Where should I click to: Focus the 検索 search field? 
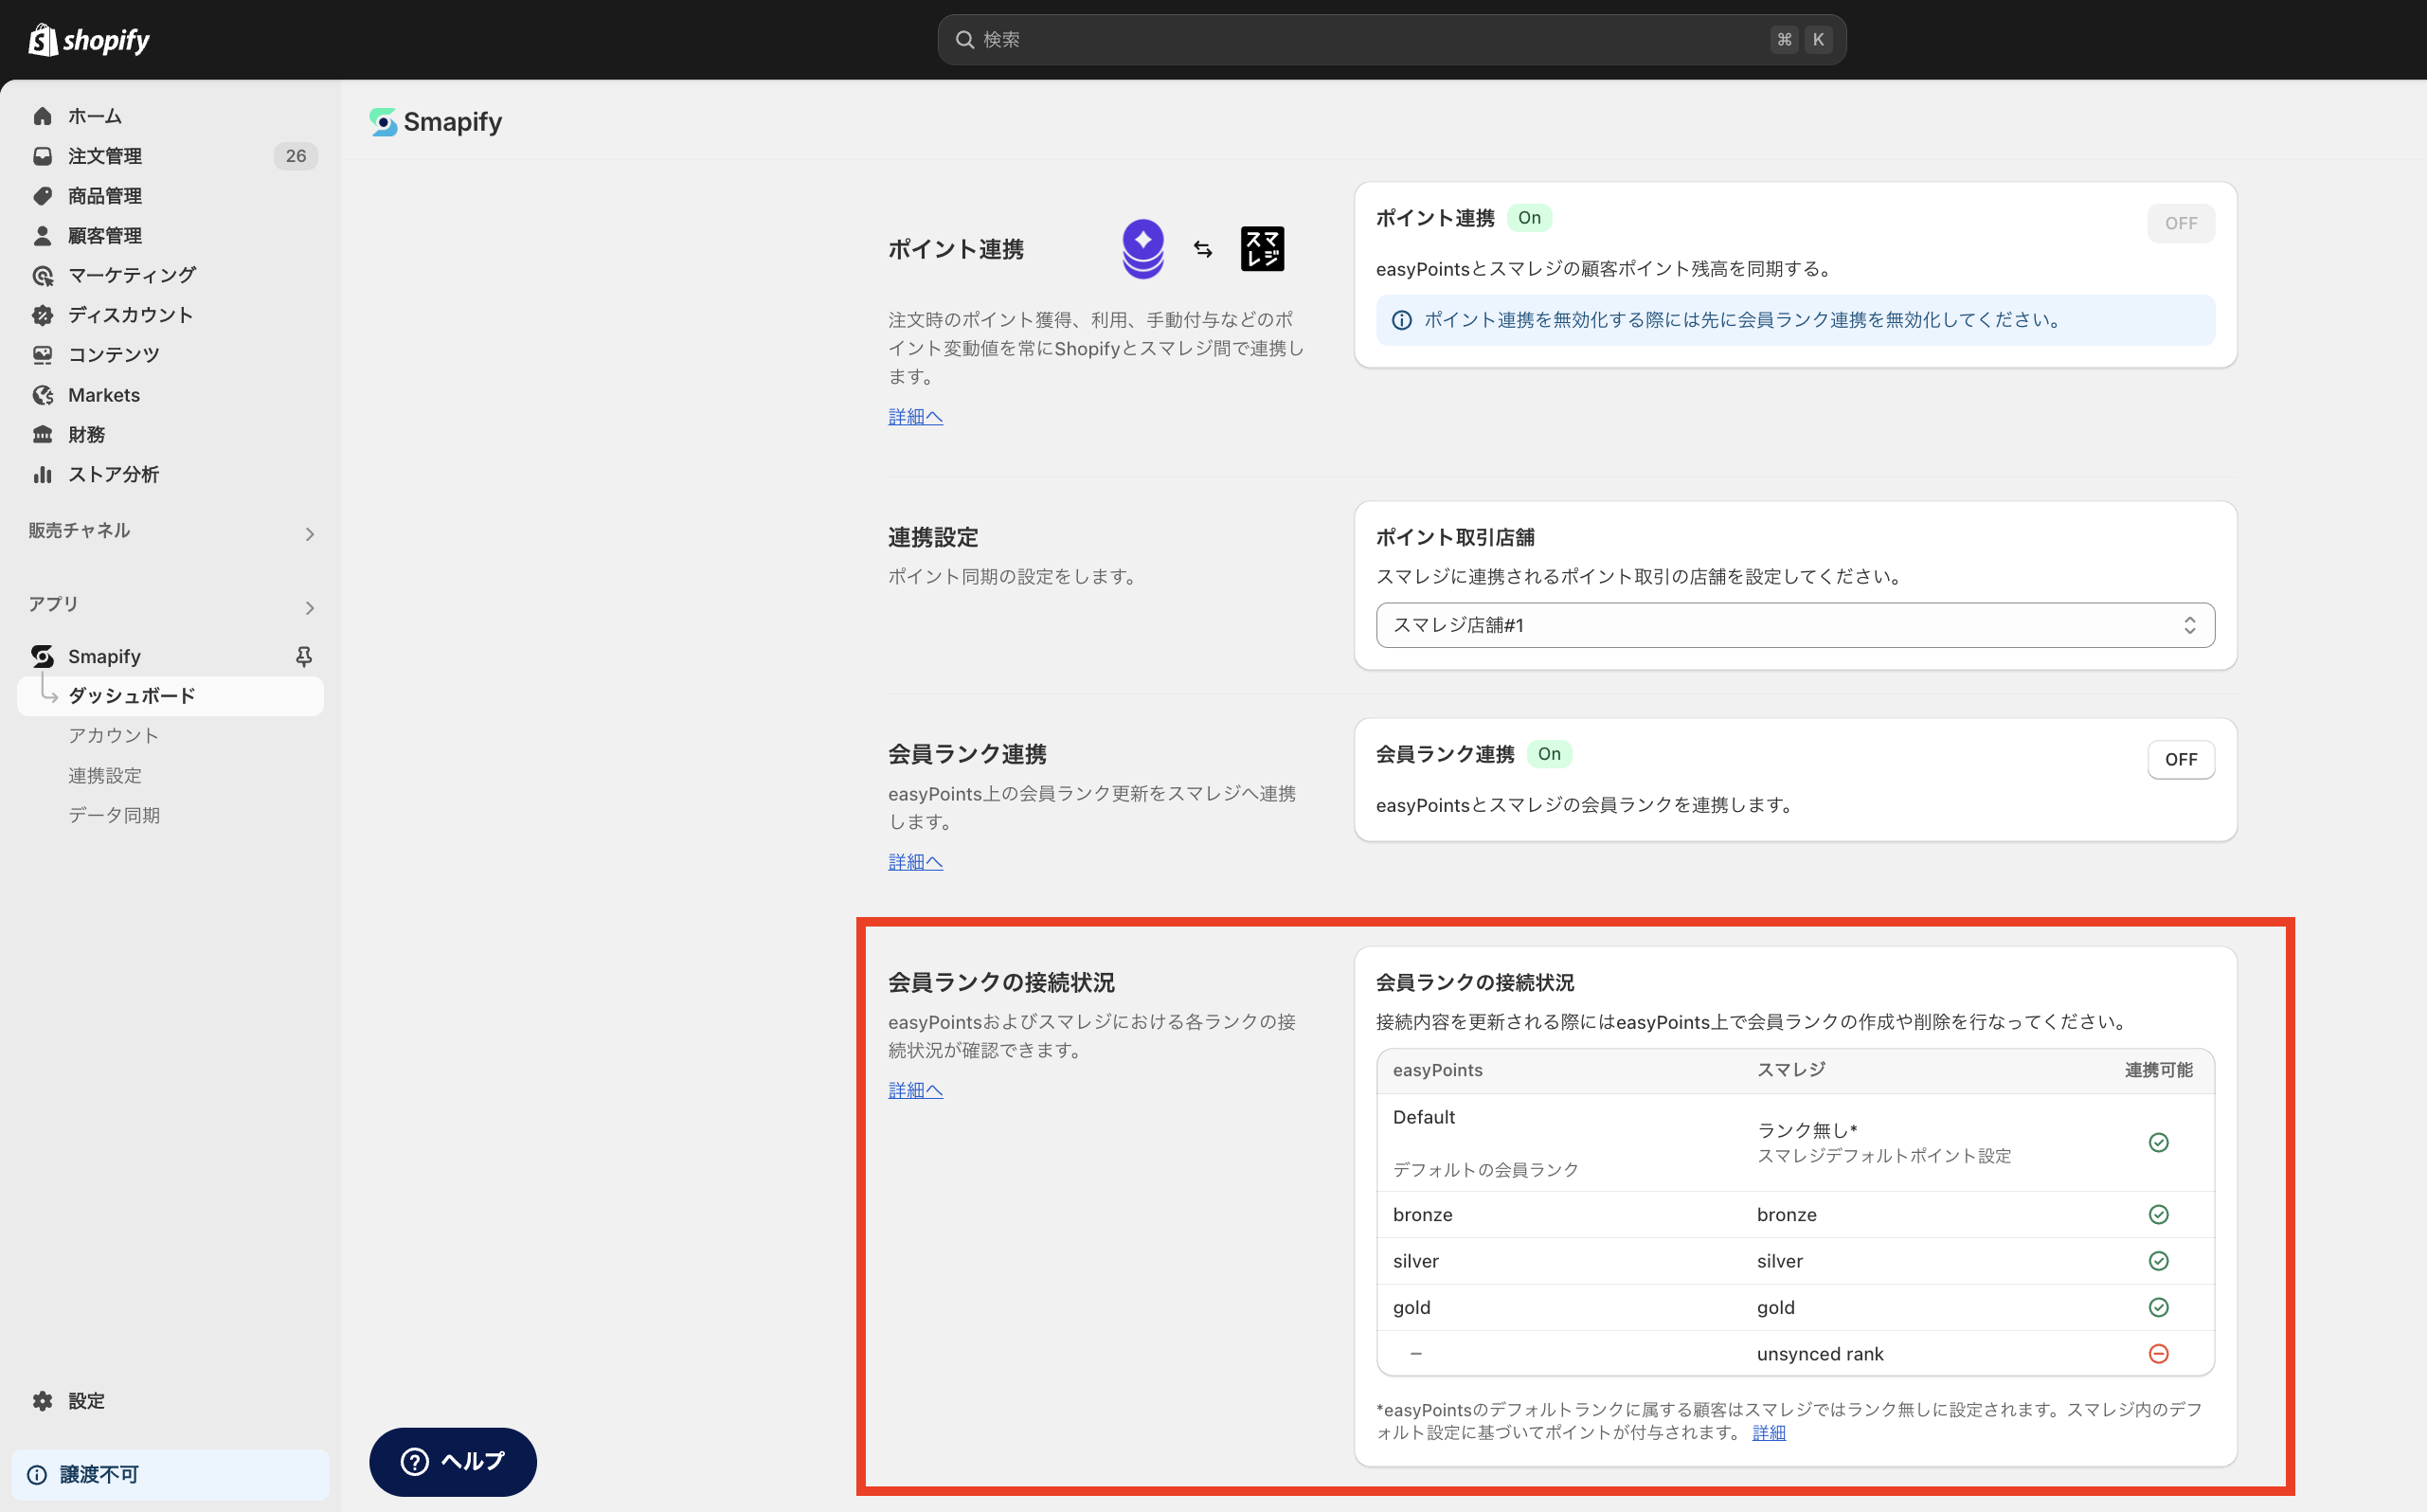[1391, 40]
